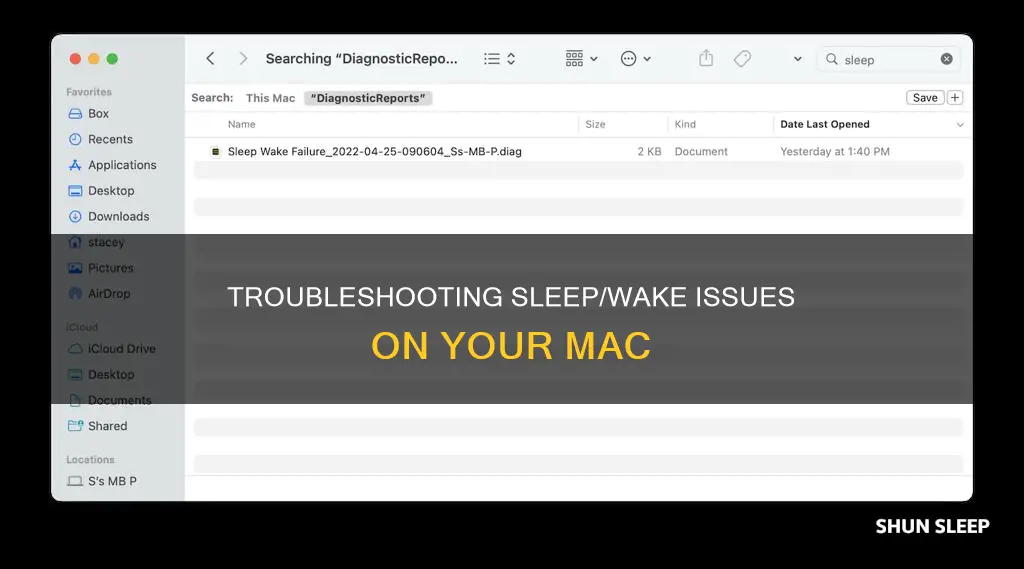Click the diag file document icon
This screenshot has width=1024, height=569.
(x=215, y=152)
